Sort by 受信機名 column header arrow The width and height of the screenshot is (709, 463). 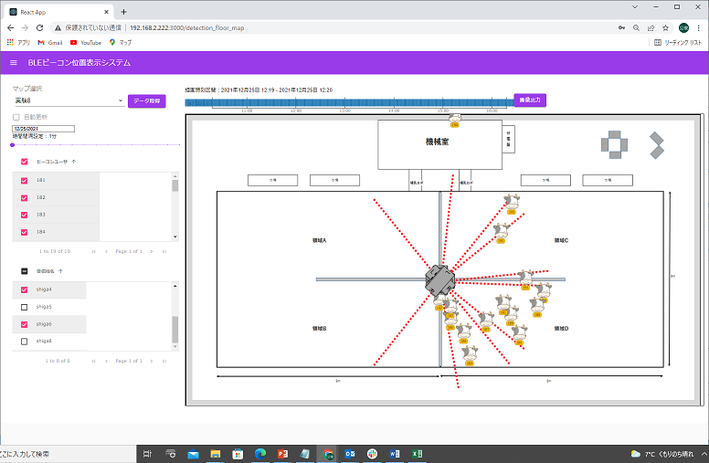click(x=61, y=271)
